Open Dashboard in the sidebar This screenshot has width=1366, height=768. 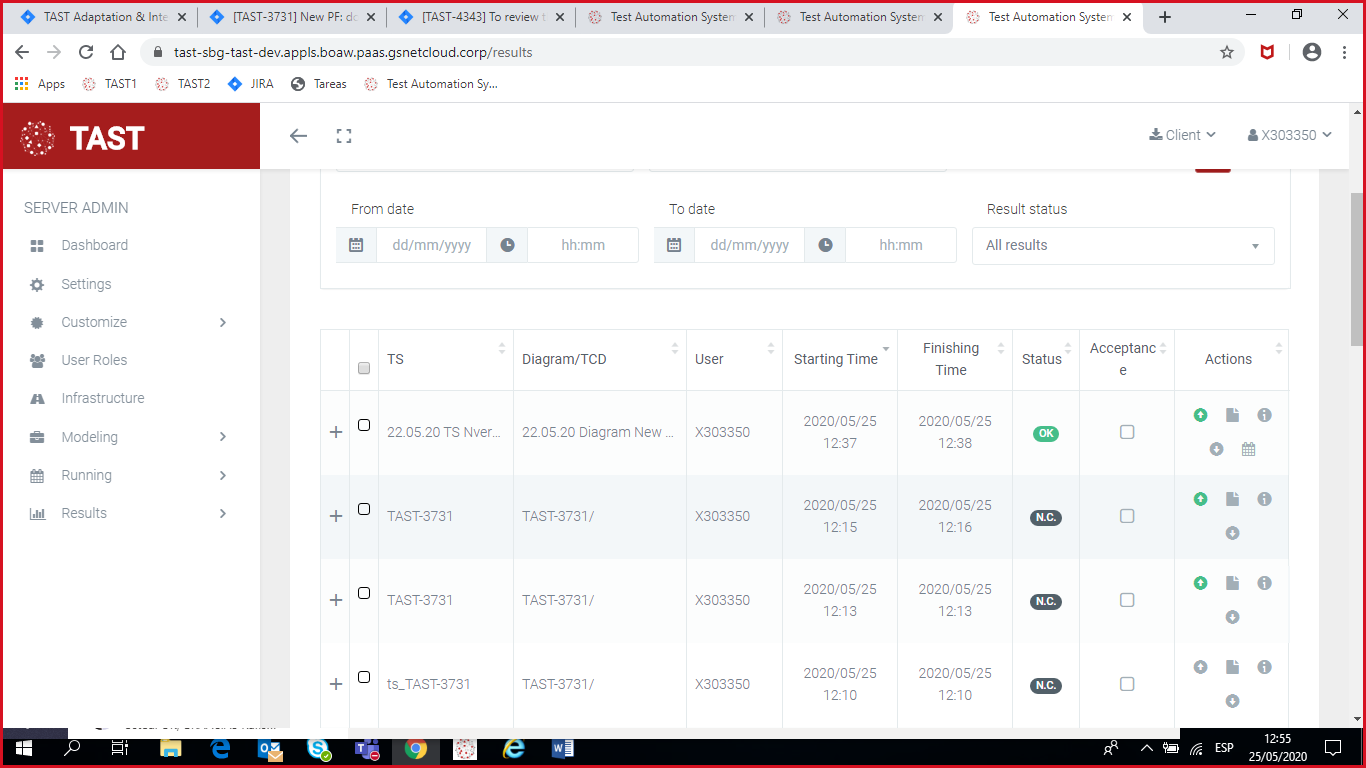coord(94,245)
